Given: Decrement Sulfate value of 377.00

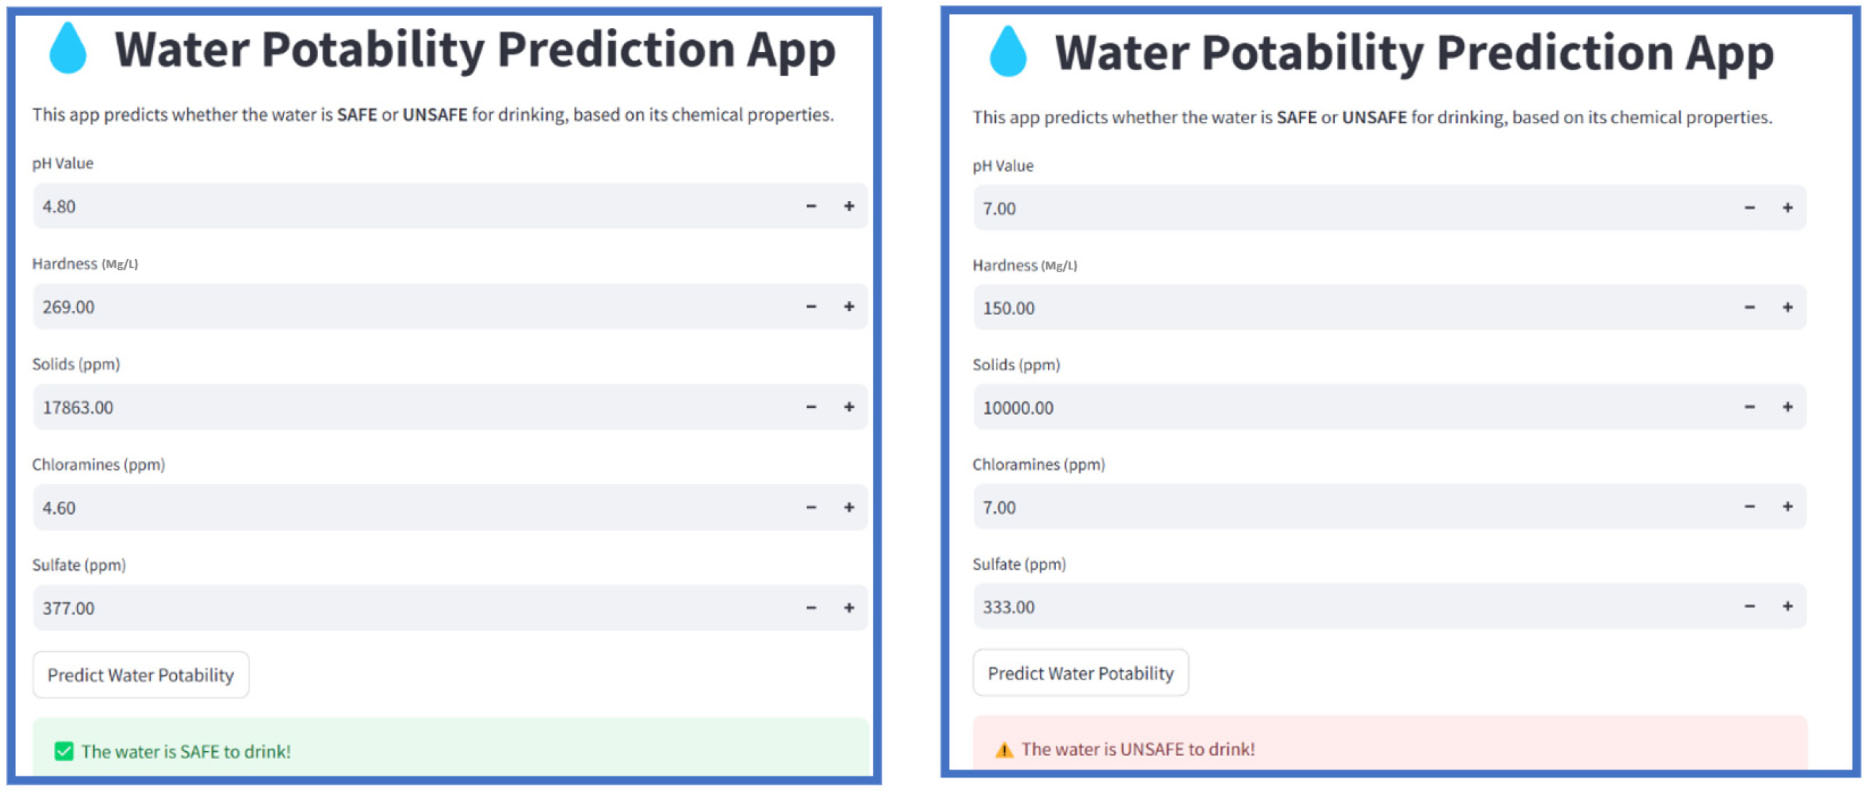Looking at the screenshot, I should pos(811,608).
